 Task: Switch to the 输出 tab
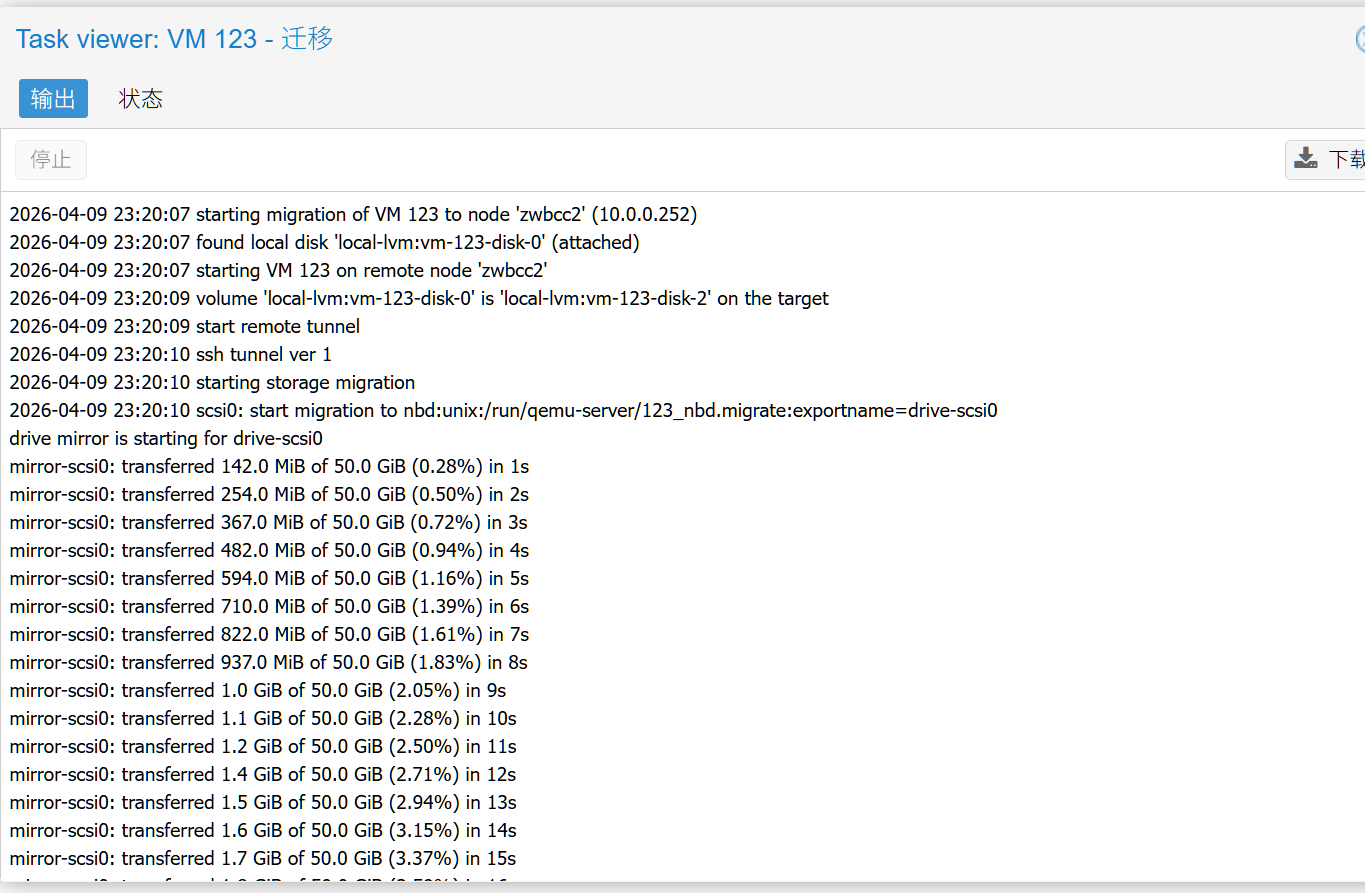[53, 99]
